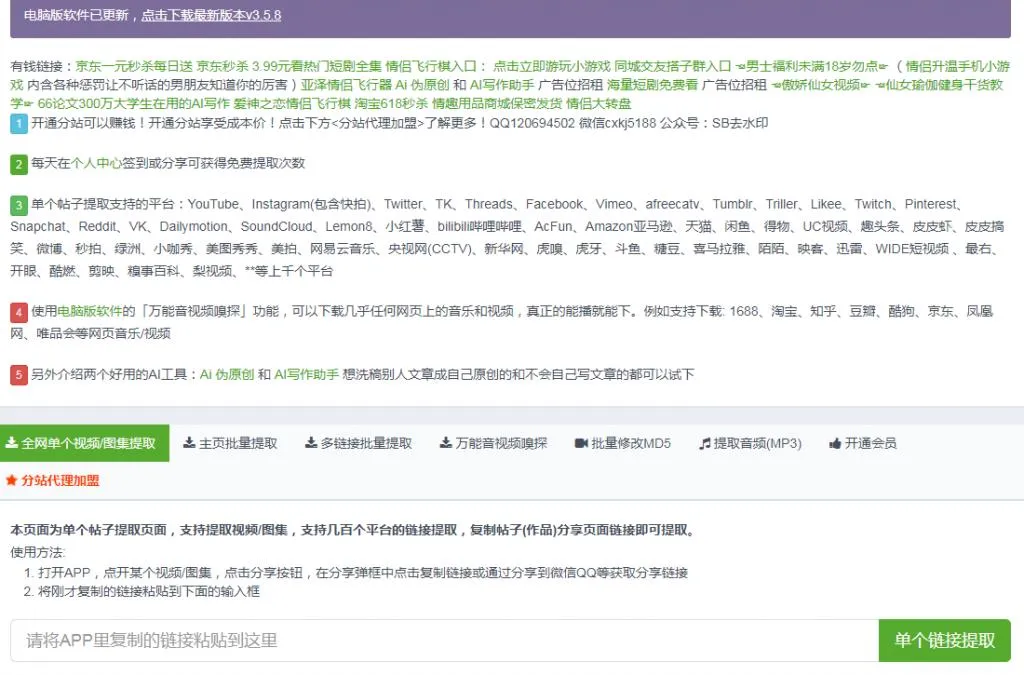Image resolution: width=1024 pixels, height=675 pixels.
Task: Click star icon beside 分站代理加盟
Action: click(12, 481)
